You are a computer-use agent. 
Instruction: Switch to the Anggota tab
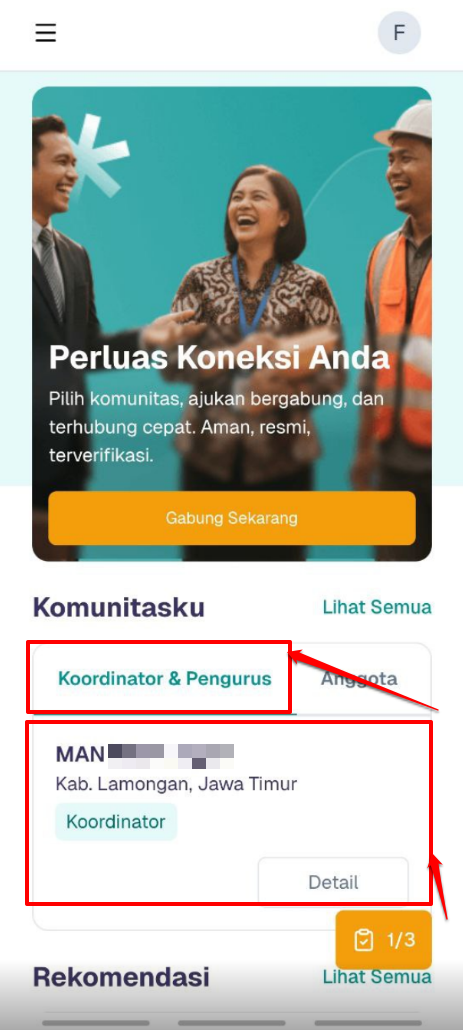pyautogui.click(x=359, y=679)
